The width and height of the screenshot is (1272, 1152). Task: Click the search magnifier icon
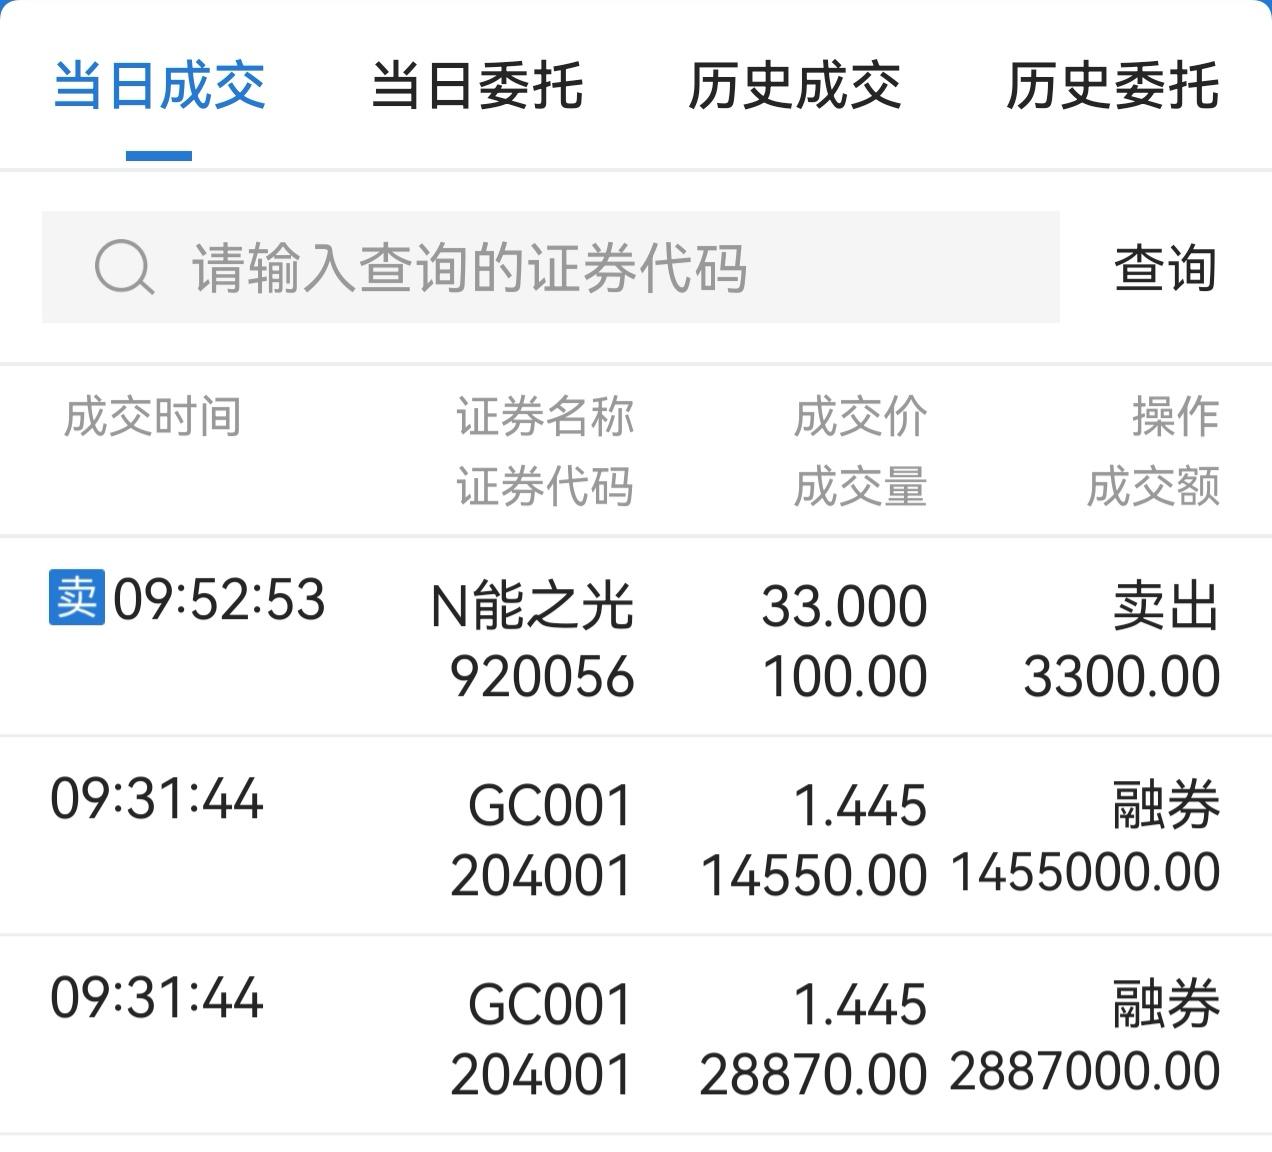click(x=124, y=268)
